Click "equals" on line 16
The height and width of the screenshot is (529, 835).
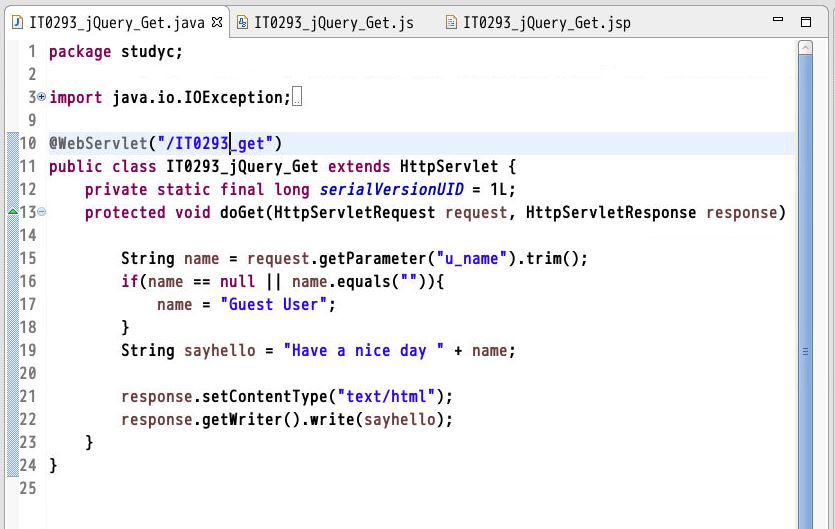click(x=363, y=281)
